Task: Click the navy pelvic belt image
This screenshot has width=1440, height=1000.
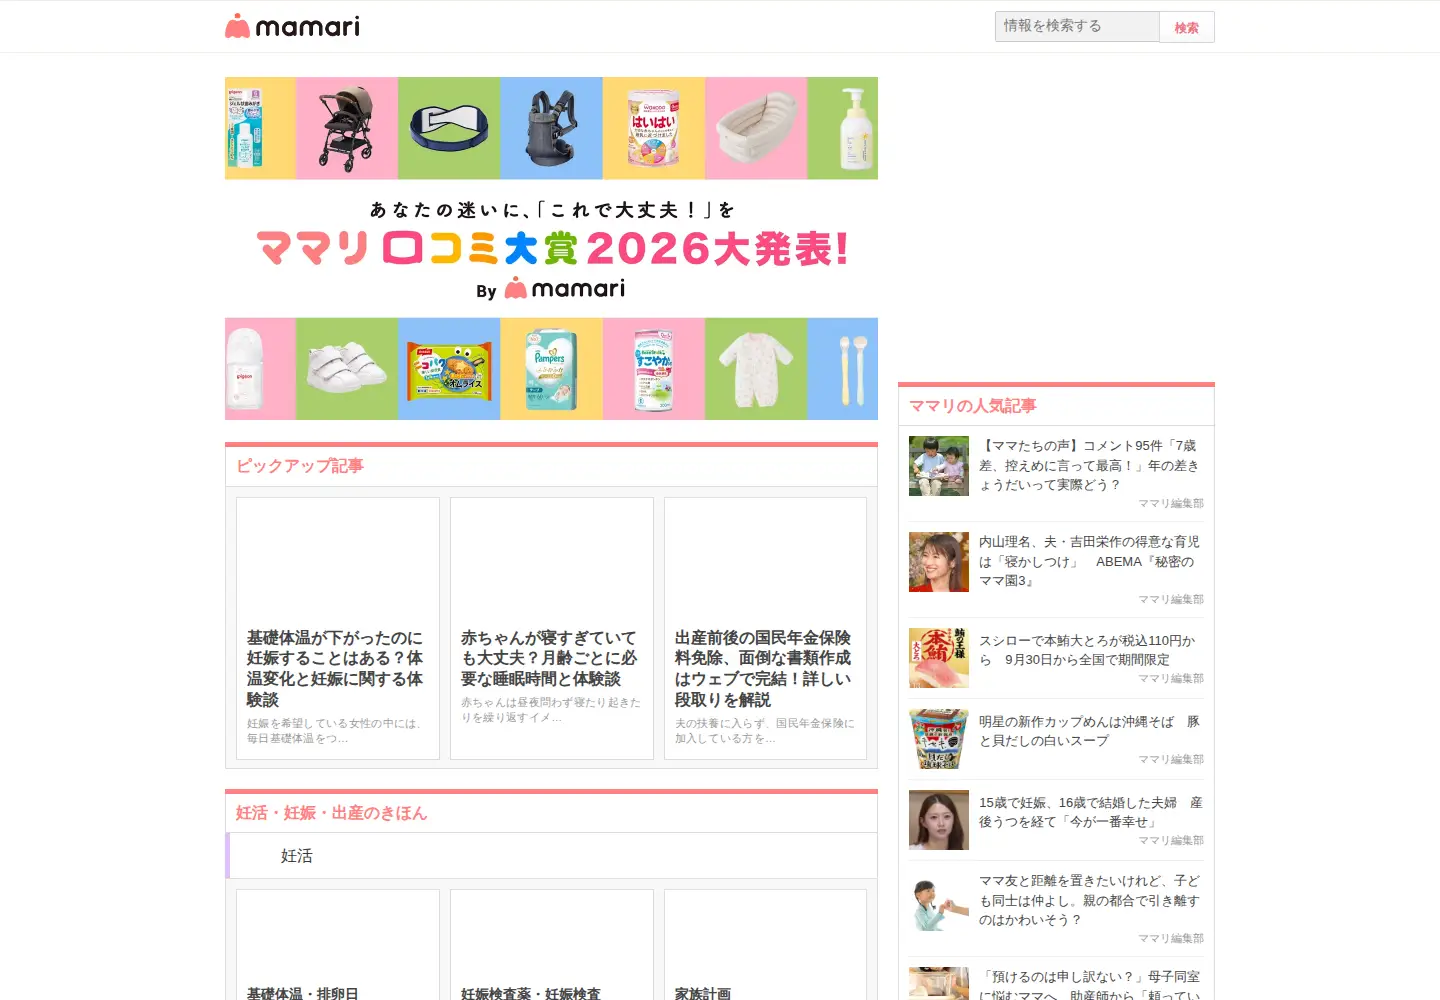Action: (x=449, y=128)
